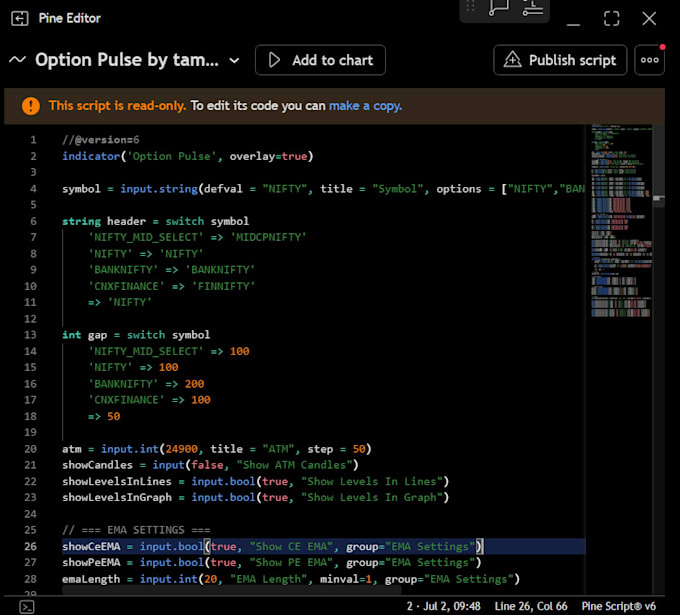Click line number 6 in the gutter
Image resolution: width=680 pixels, height=615 pixels.
(x=33, y=221)
